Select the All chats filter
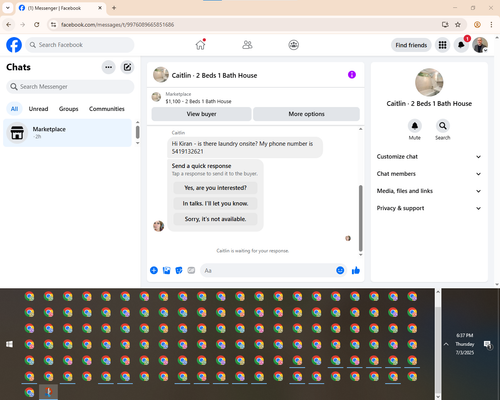 click(x=14, y=109)
